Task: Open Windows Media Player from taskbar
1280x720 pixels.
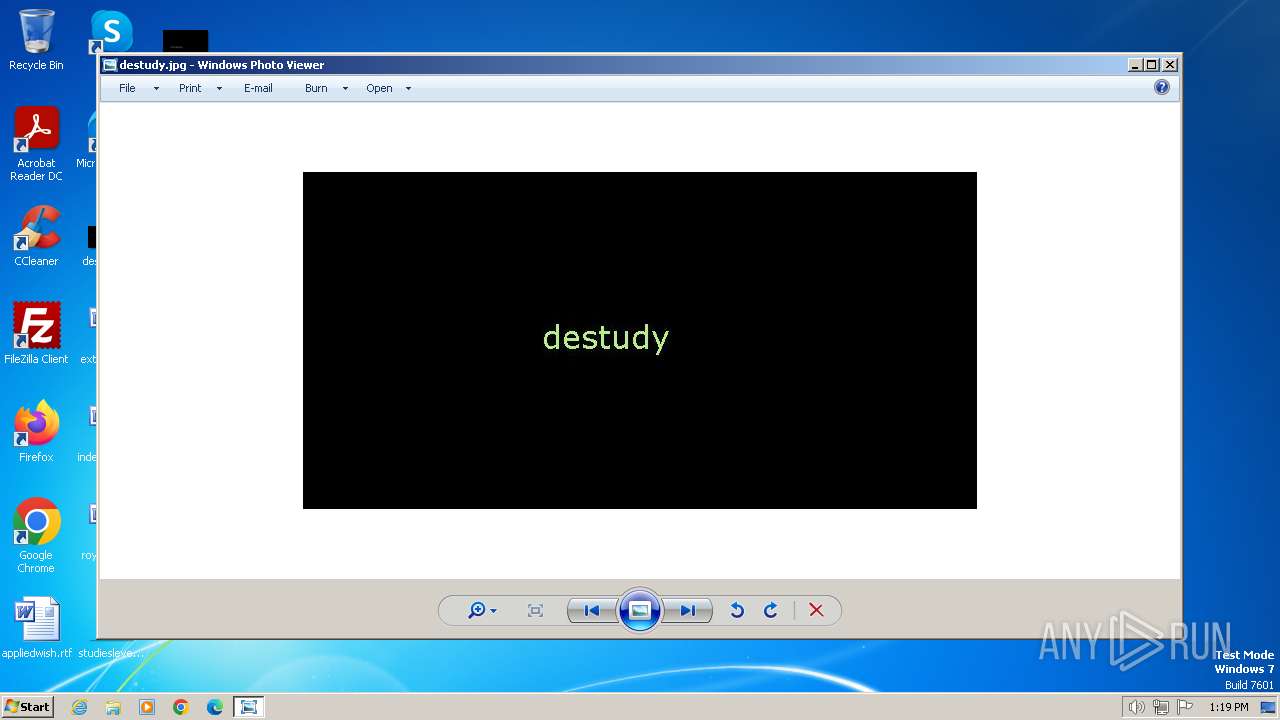Action: (x=147, y=707)
